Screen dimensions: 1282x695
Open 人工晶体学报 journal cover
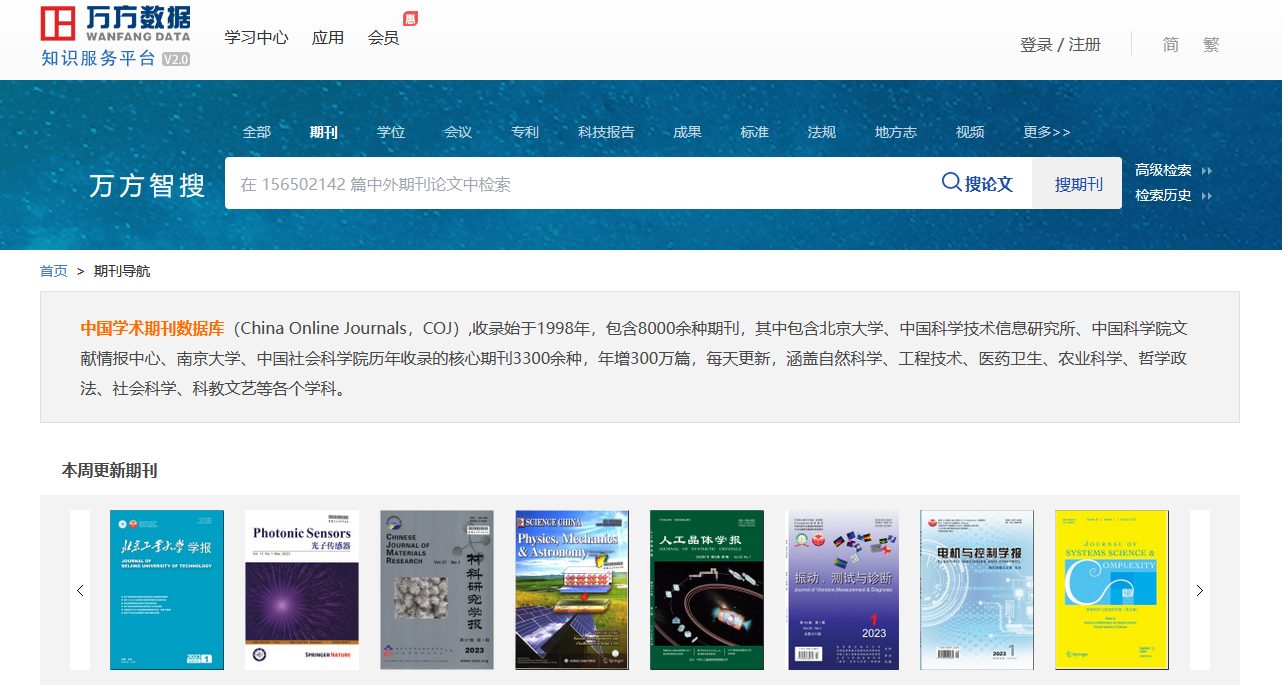[707, 590]
